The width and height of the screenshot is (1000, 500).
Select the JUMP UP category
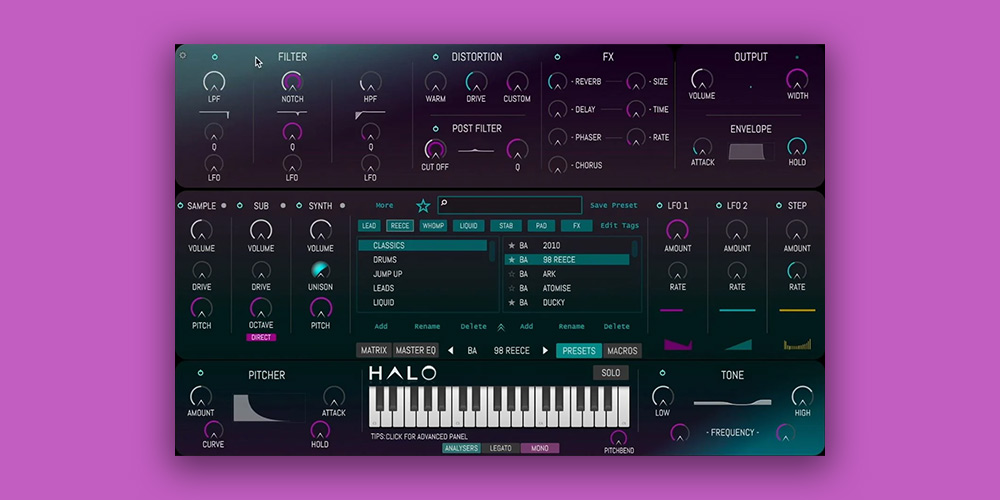click(x=423, y=274)
